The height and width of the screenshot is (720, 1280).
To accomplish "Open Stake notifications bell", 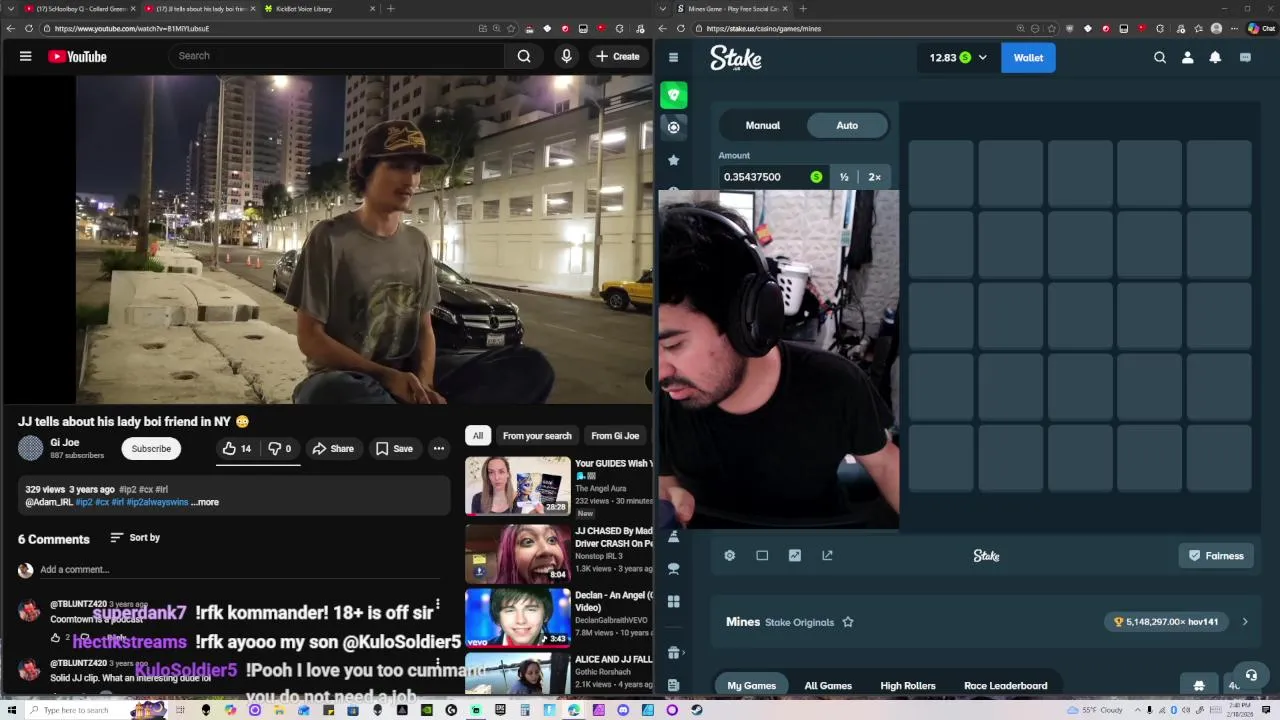I will [x=1215, y=58].
